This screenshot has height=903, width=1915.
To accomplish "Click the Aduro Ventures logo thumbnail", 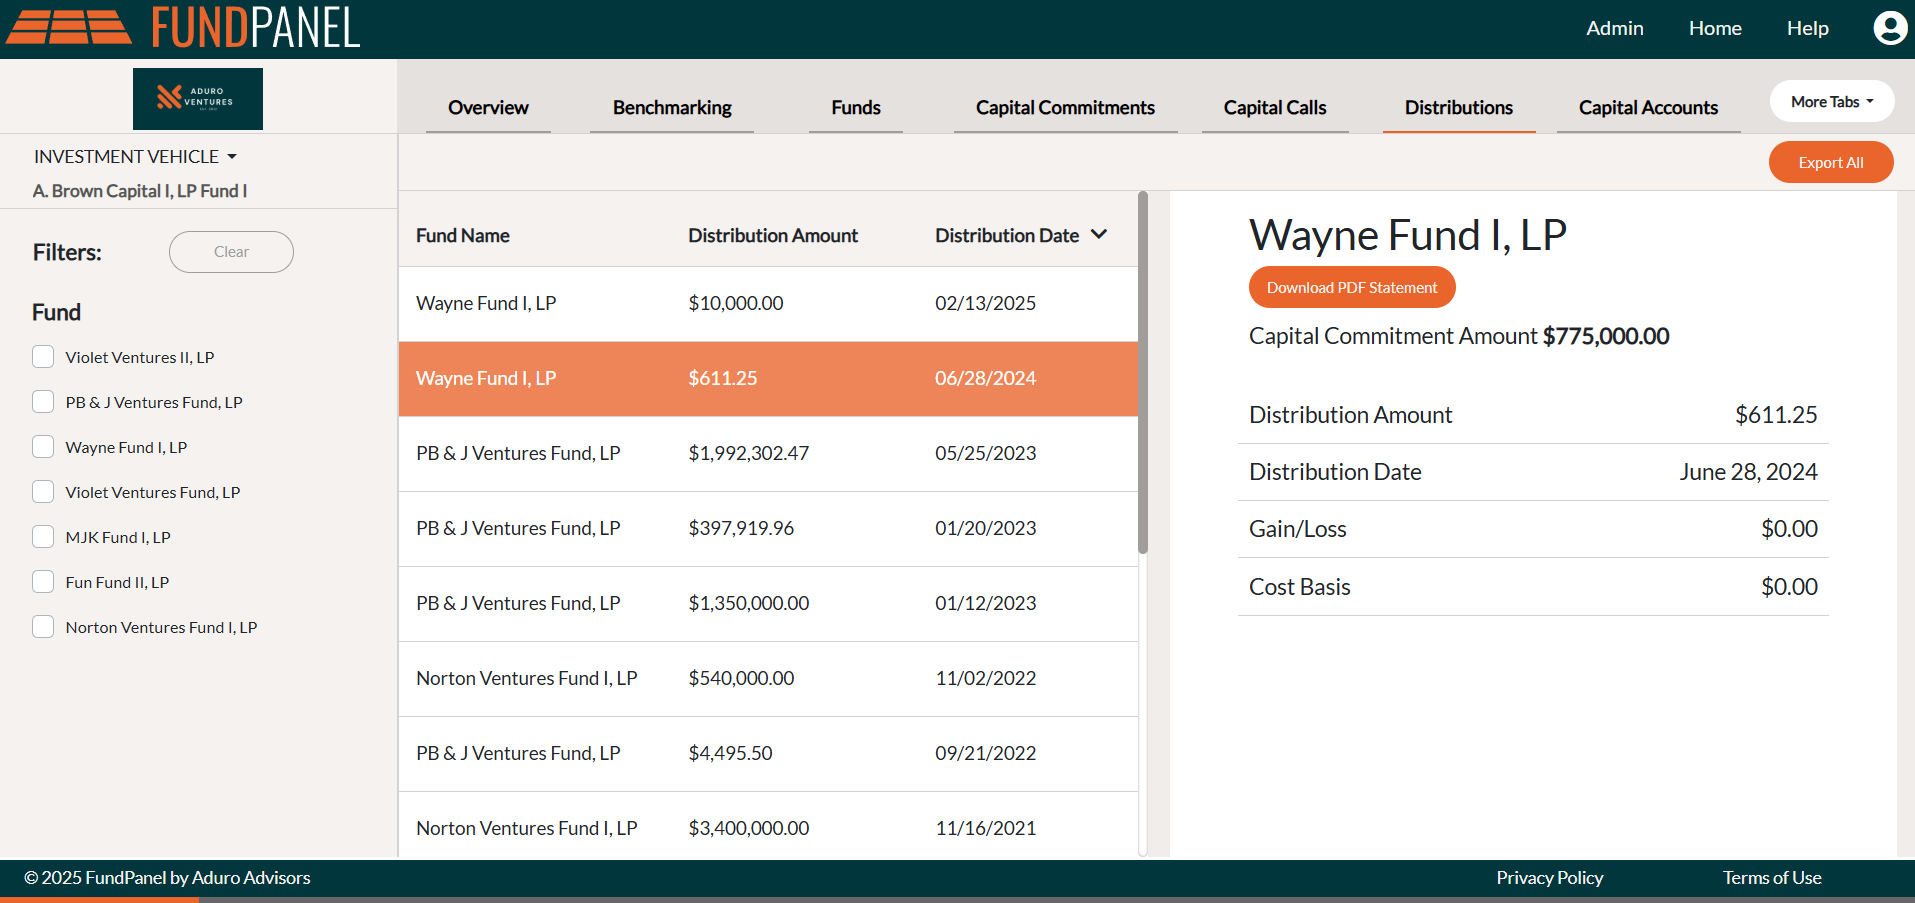I will 198,99.
